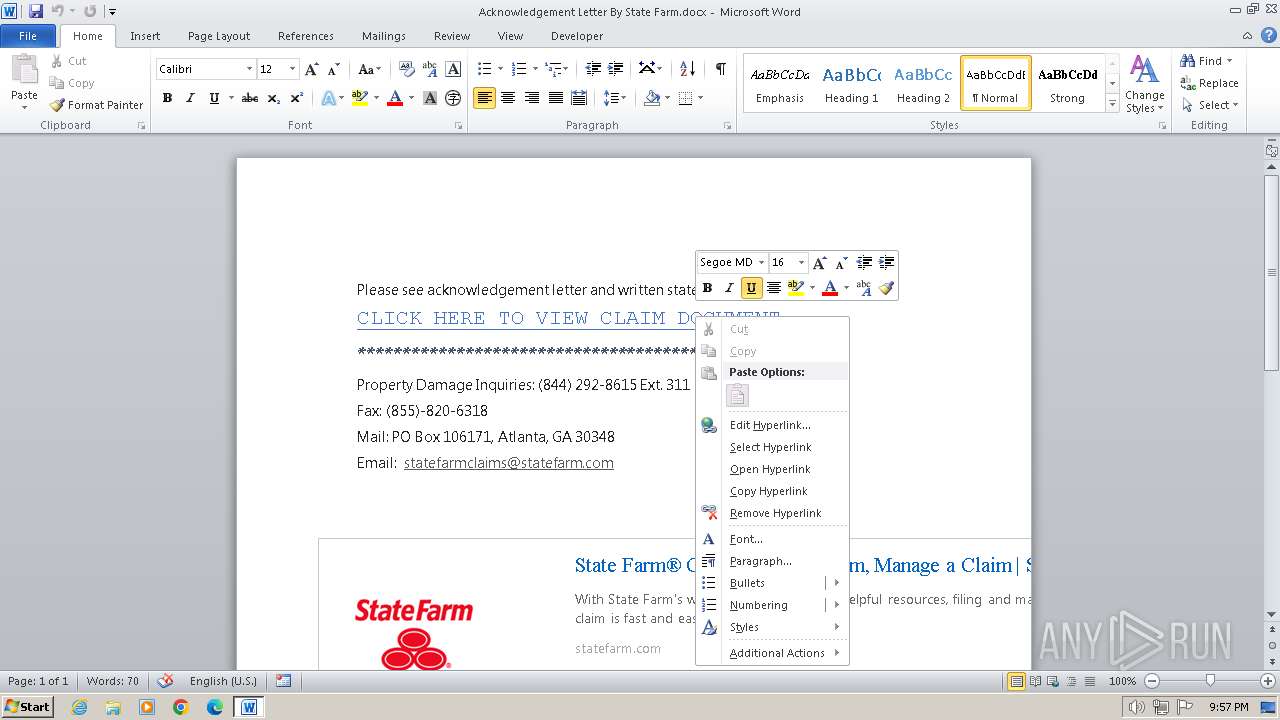
Task: Save the document from the Quick Access Toolbar
Action: pos(36,11)
